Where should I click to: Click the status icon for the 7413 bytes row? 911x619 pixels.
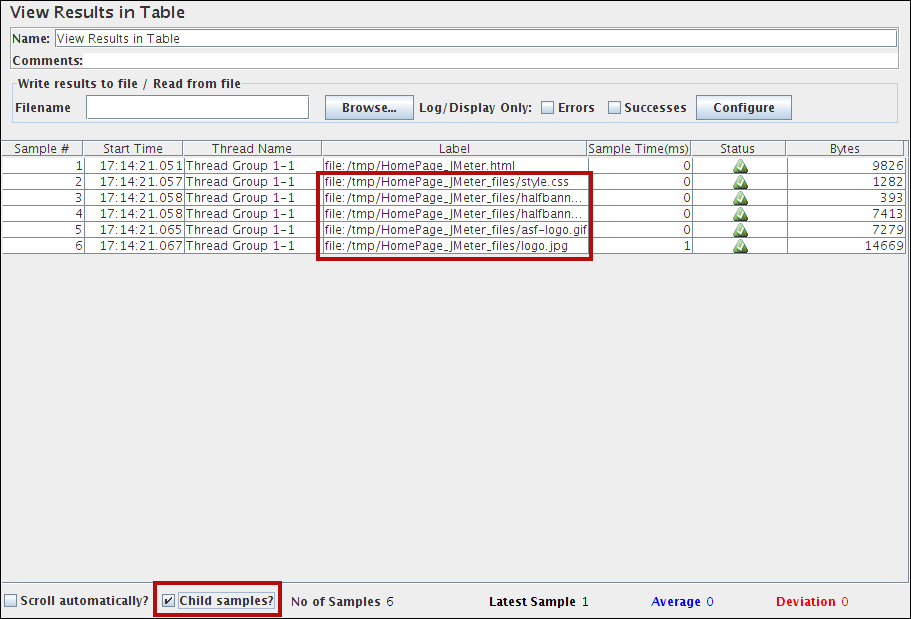tap(740, 214)
